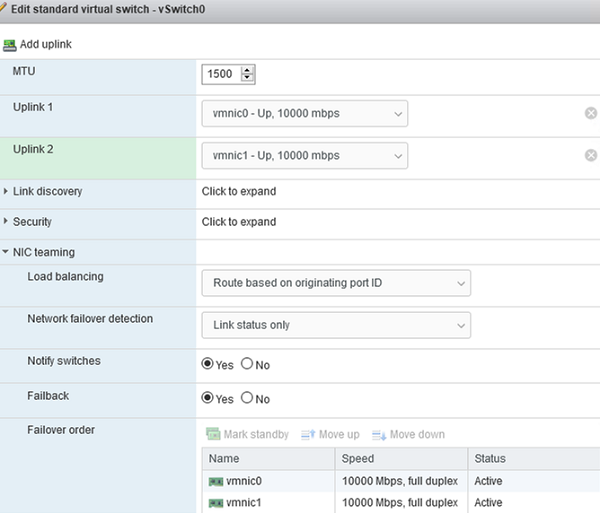The width and height of the screenshot is (600, 522).
Task: Open the Uplink 1 vmnic0 dropdown
Action: (304, 113)
